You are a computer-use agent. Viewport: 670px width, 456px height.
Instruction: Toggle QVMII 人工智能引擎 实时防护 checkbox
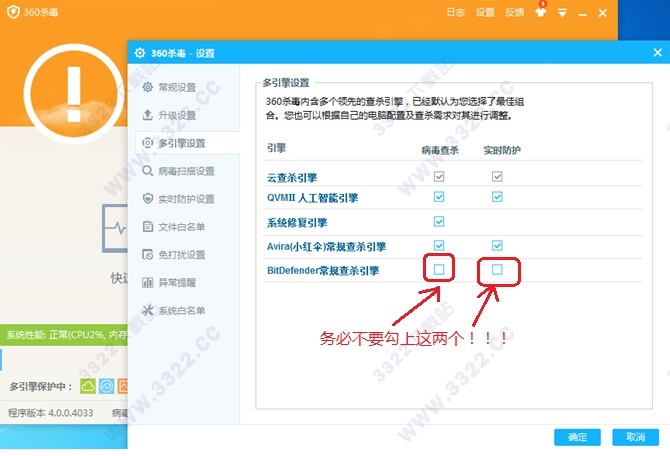497,197
